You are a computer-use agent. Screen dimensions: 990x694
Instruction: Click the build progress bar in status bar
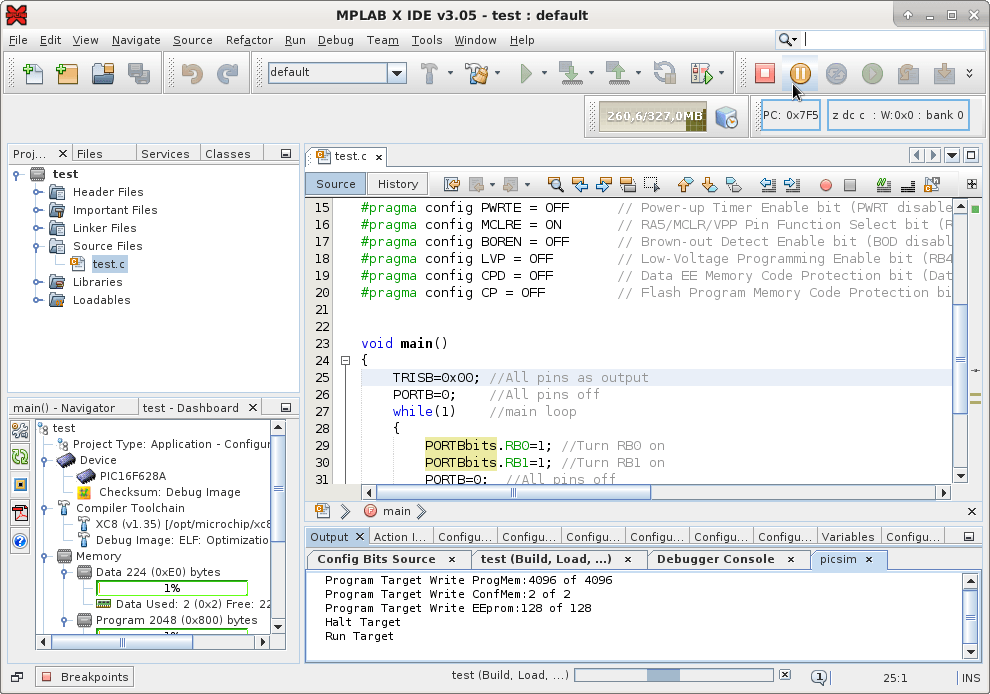click(x=674, y=675)
